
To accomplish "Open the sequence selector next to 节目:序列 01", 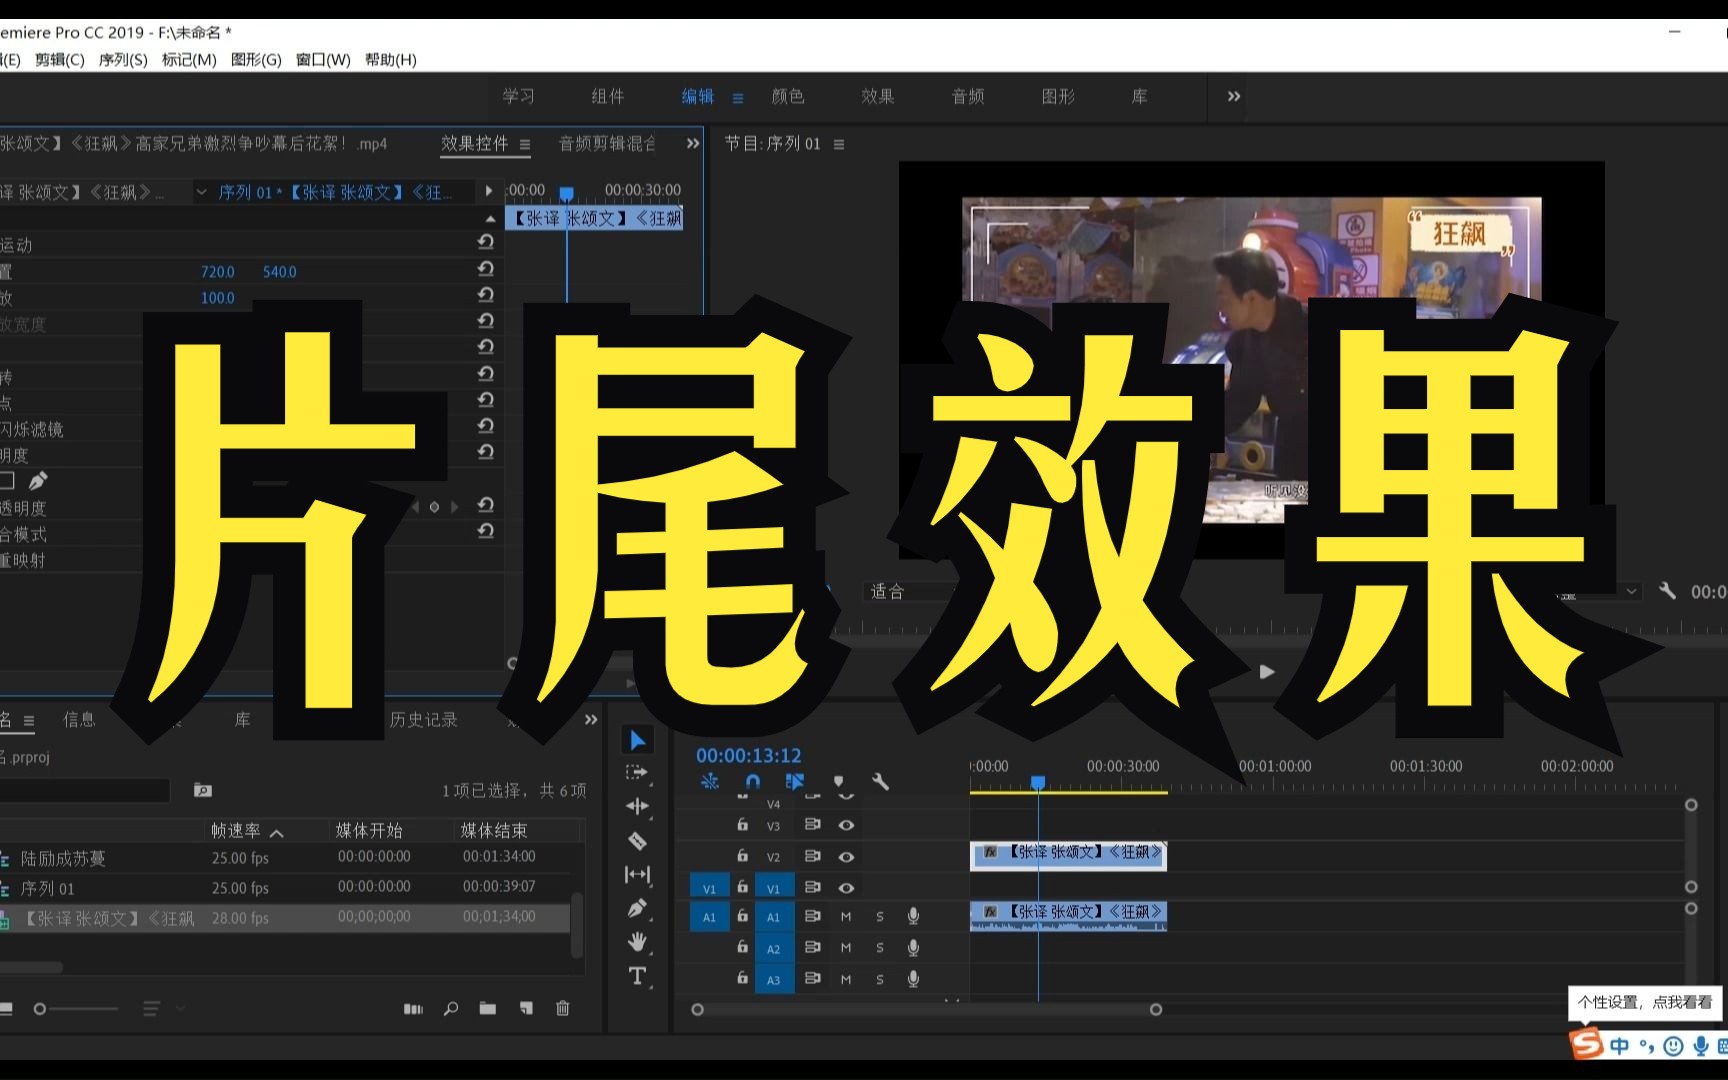I will (x=838, y=143).
